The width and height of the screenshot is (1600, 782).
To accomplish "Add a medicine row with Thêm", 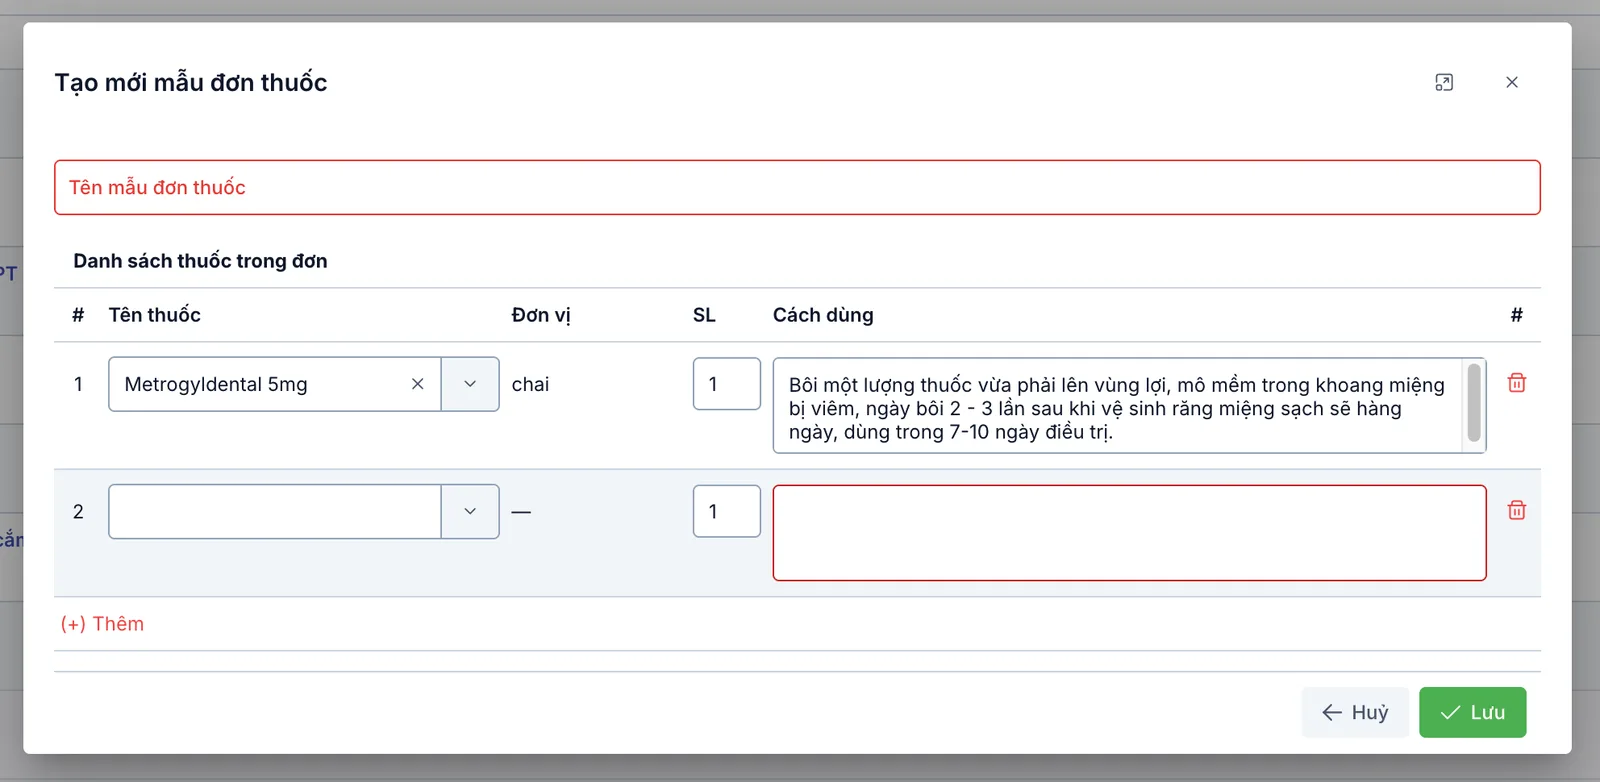I will (102, 624).
